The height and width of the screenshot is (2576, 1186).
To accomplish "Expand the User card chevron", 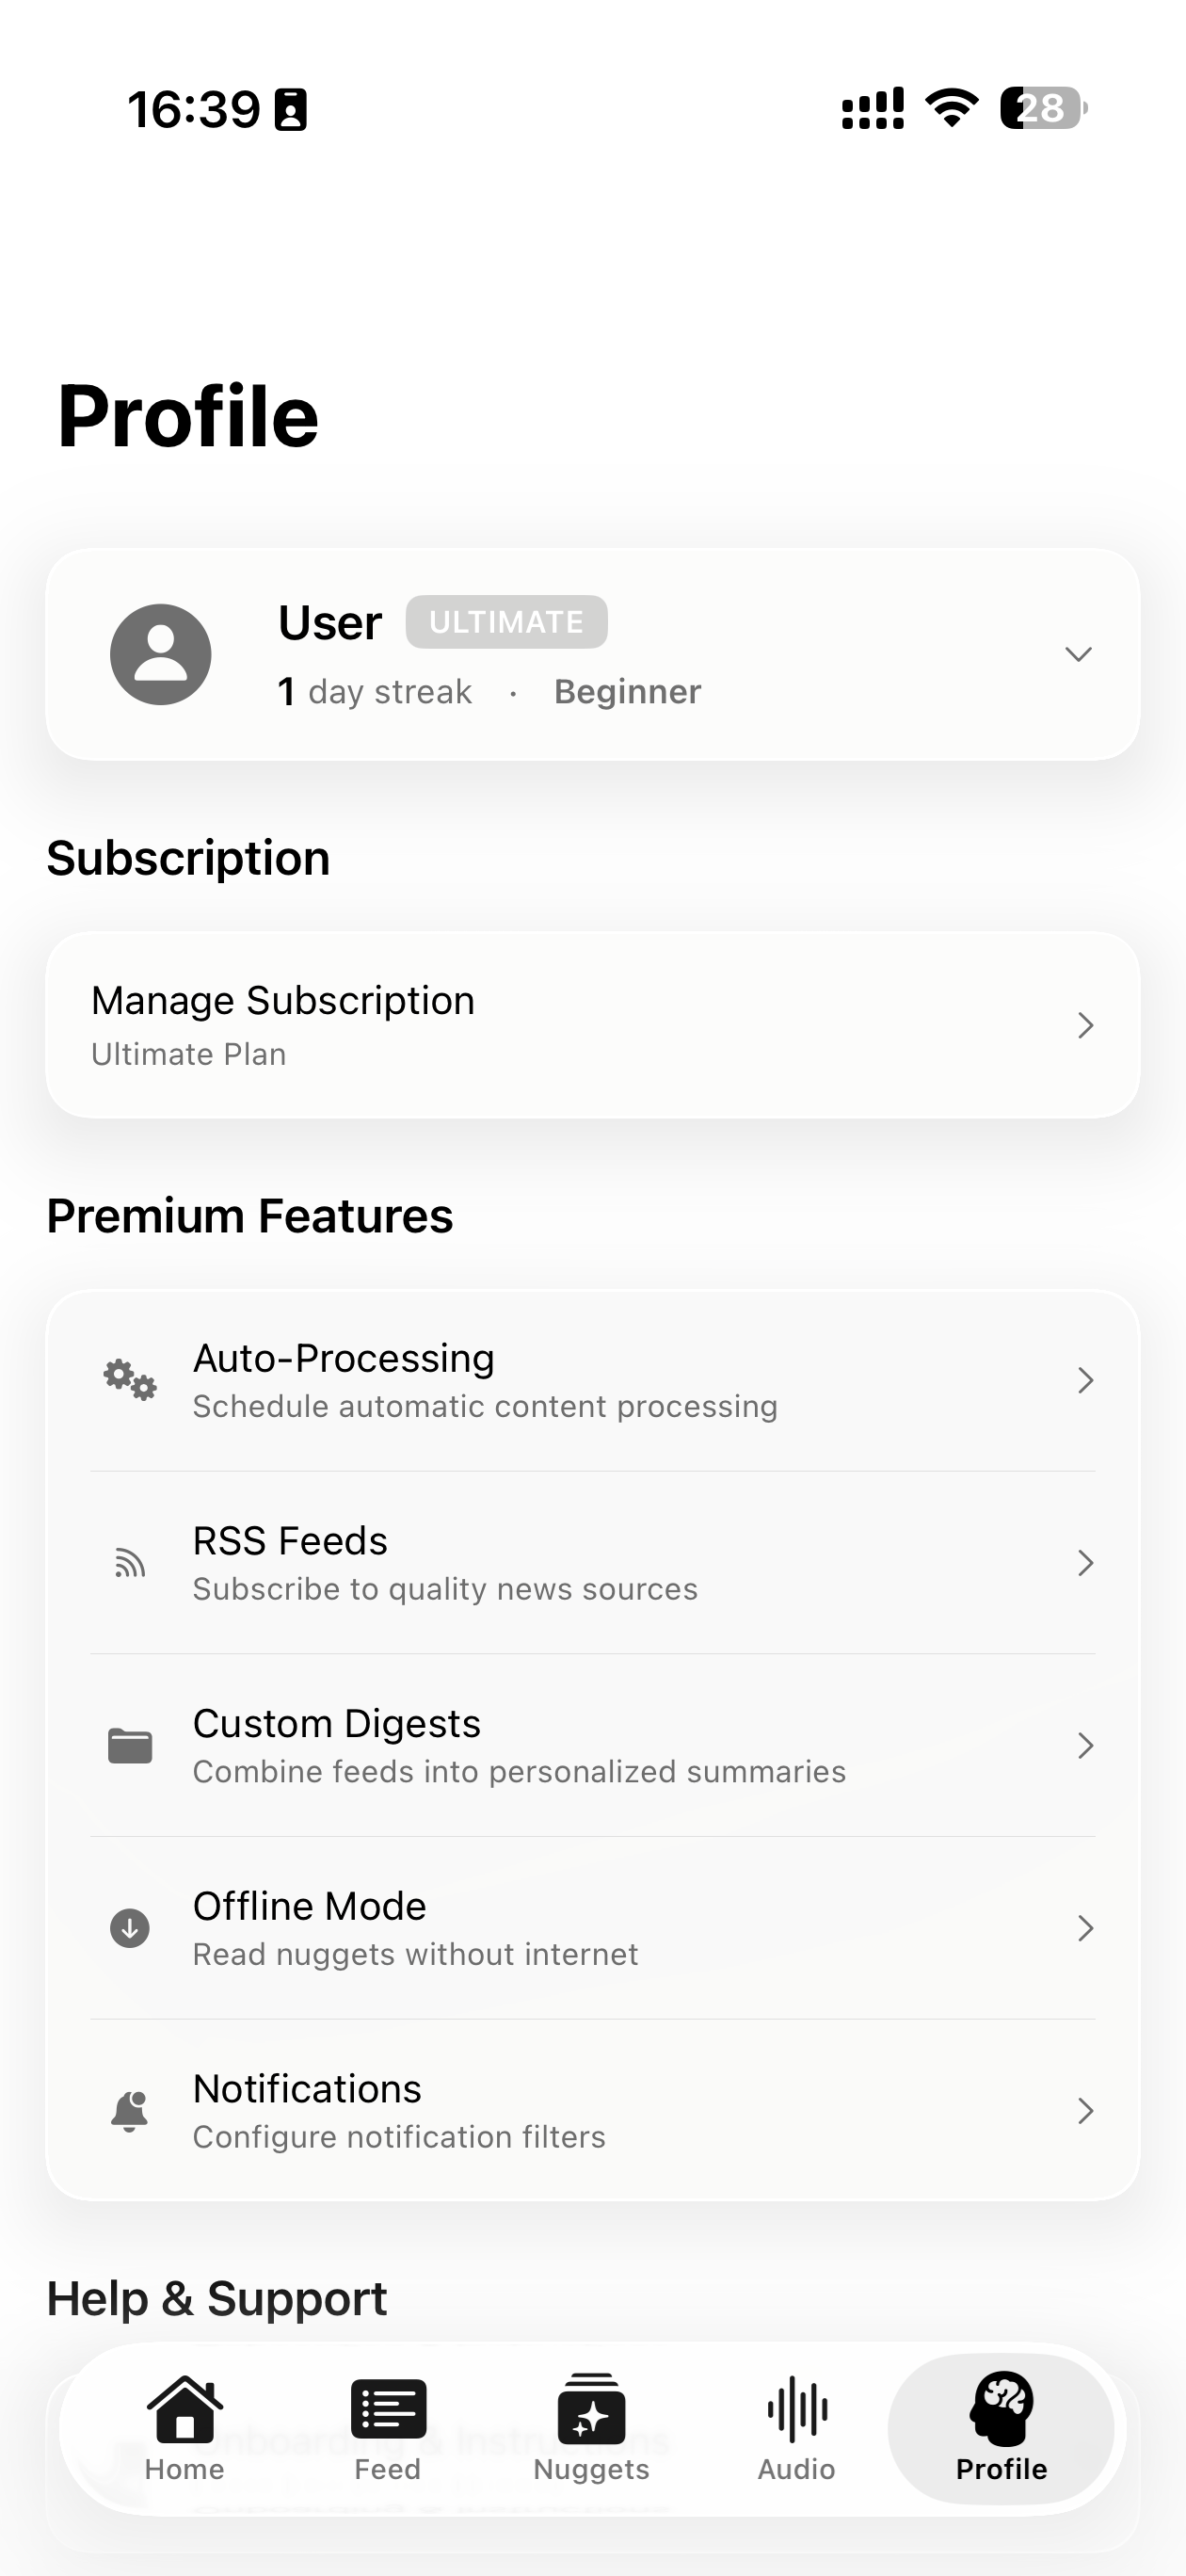I will [1078, 654].
